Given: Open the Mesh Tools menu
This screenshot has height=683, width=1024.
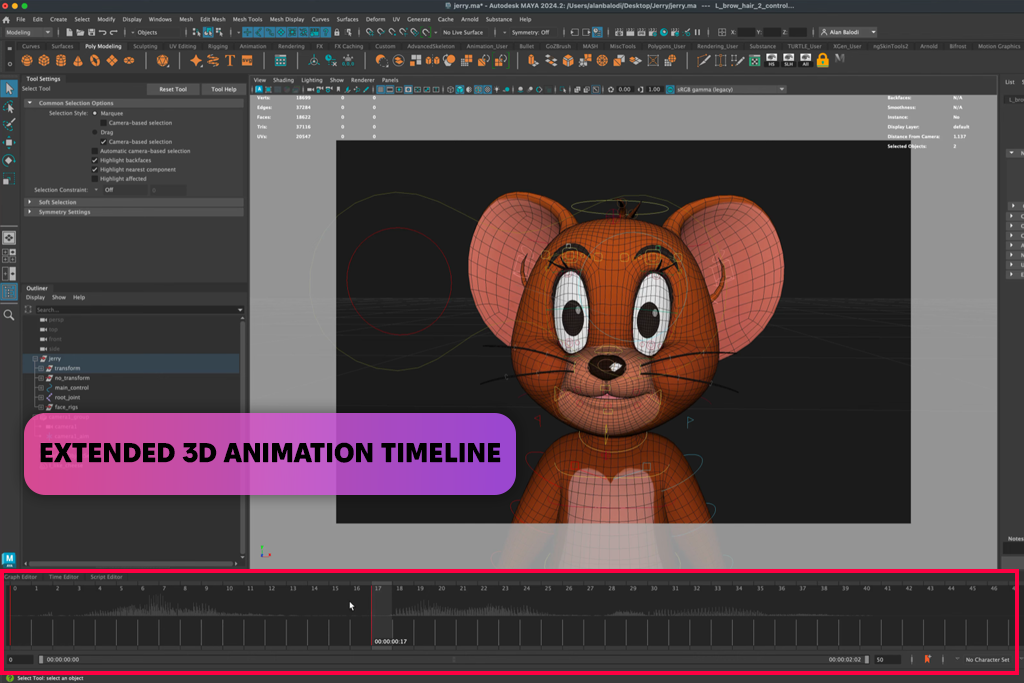Looking at the screenshot, I should 248,20.
